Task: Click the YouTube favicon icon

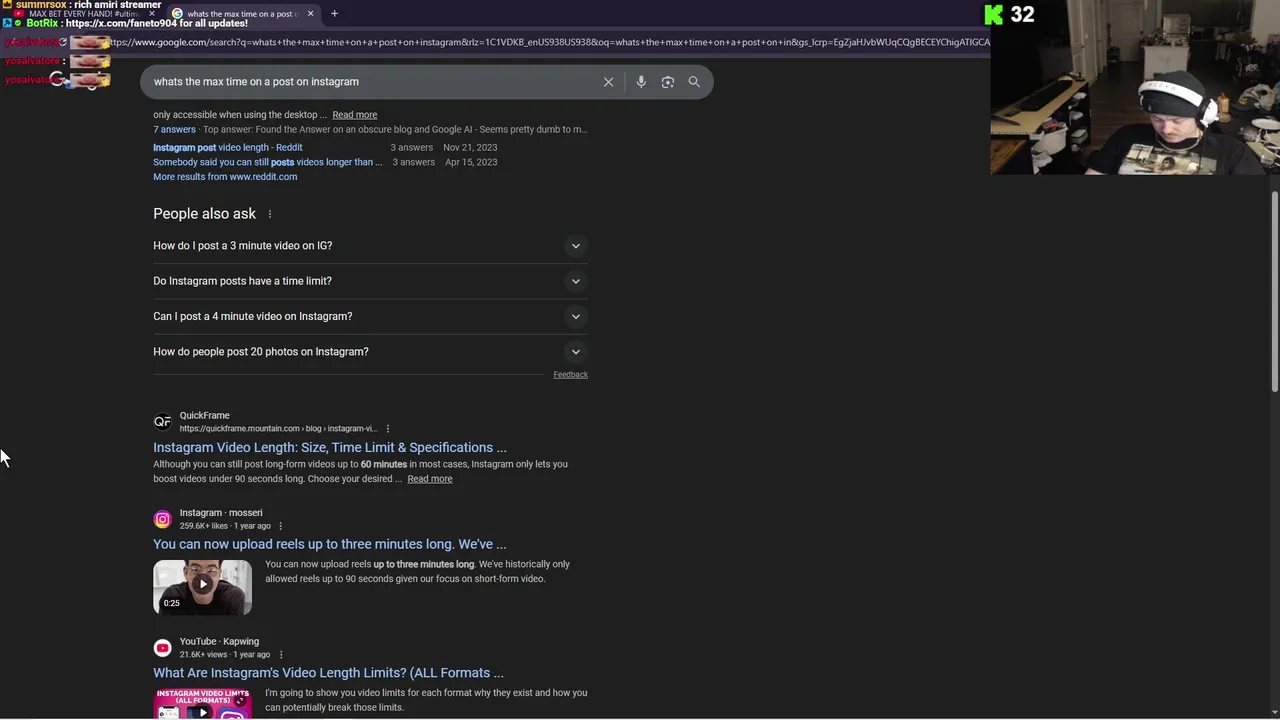Action: tap(162, 648)
